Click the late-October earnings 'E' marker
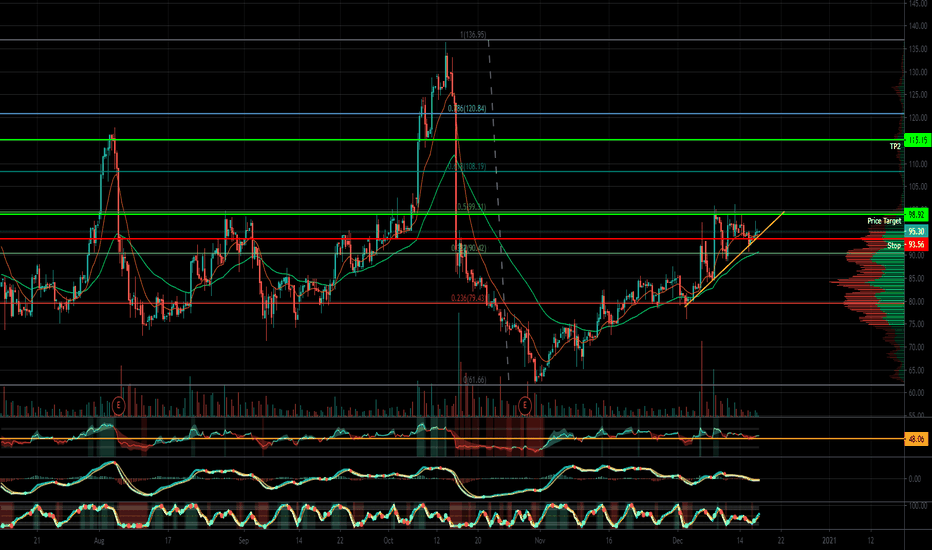Image resolution: width=932 pixels, height=550 pixels. [525, 406]
